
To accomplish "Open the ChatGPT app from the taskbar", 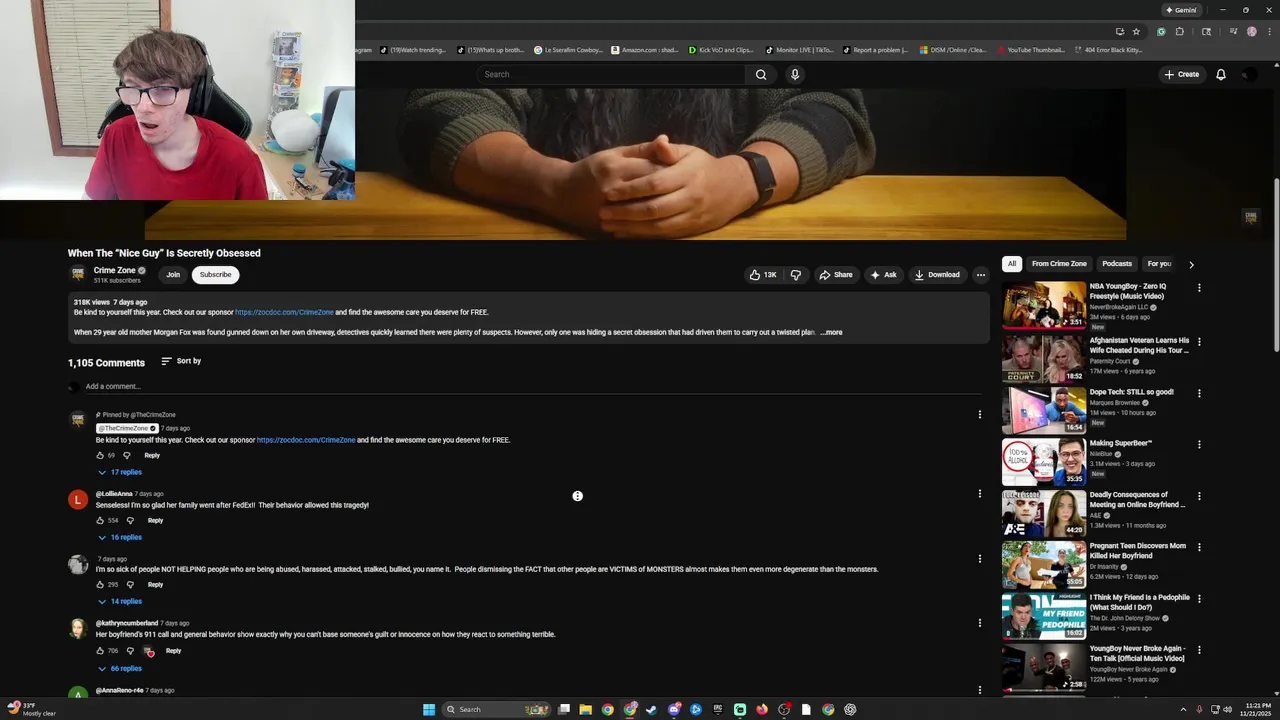I will tap(850, 710).
